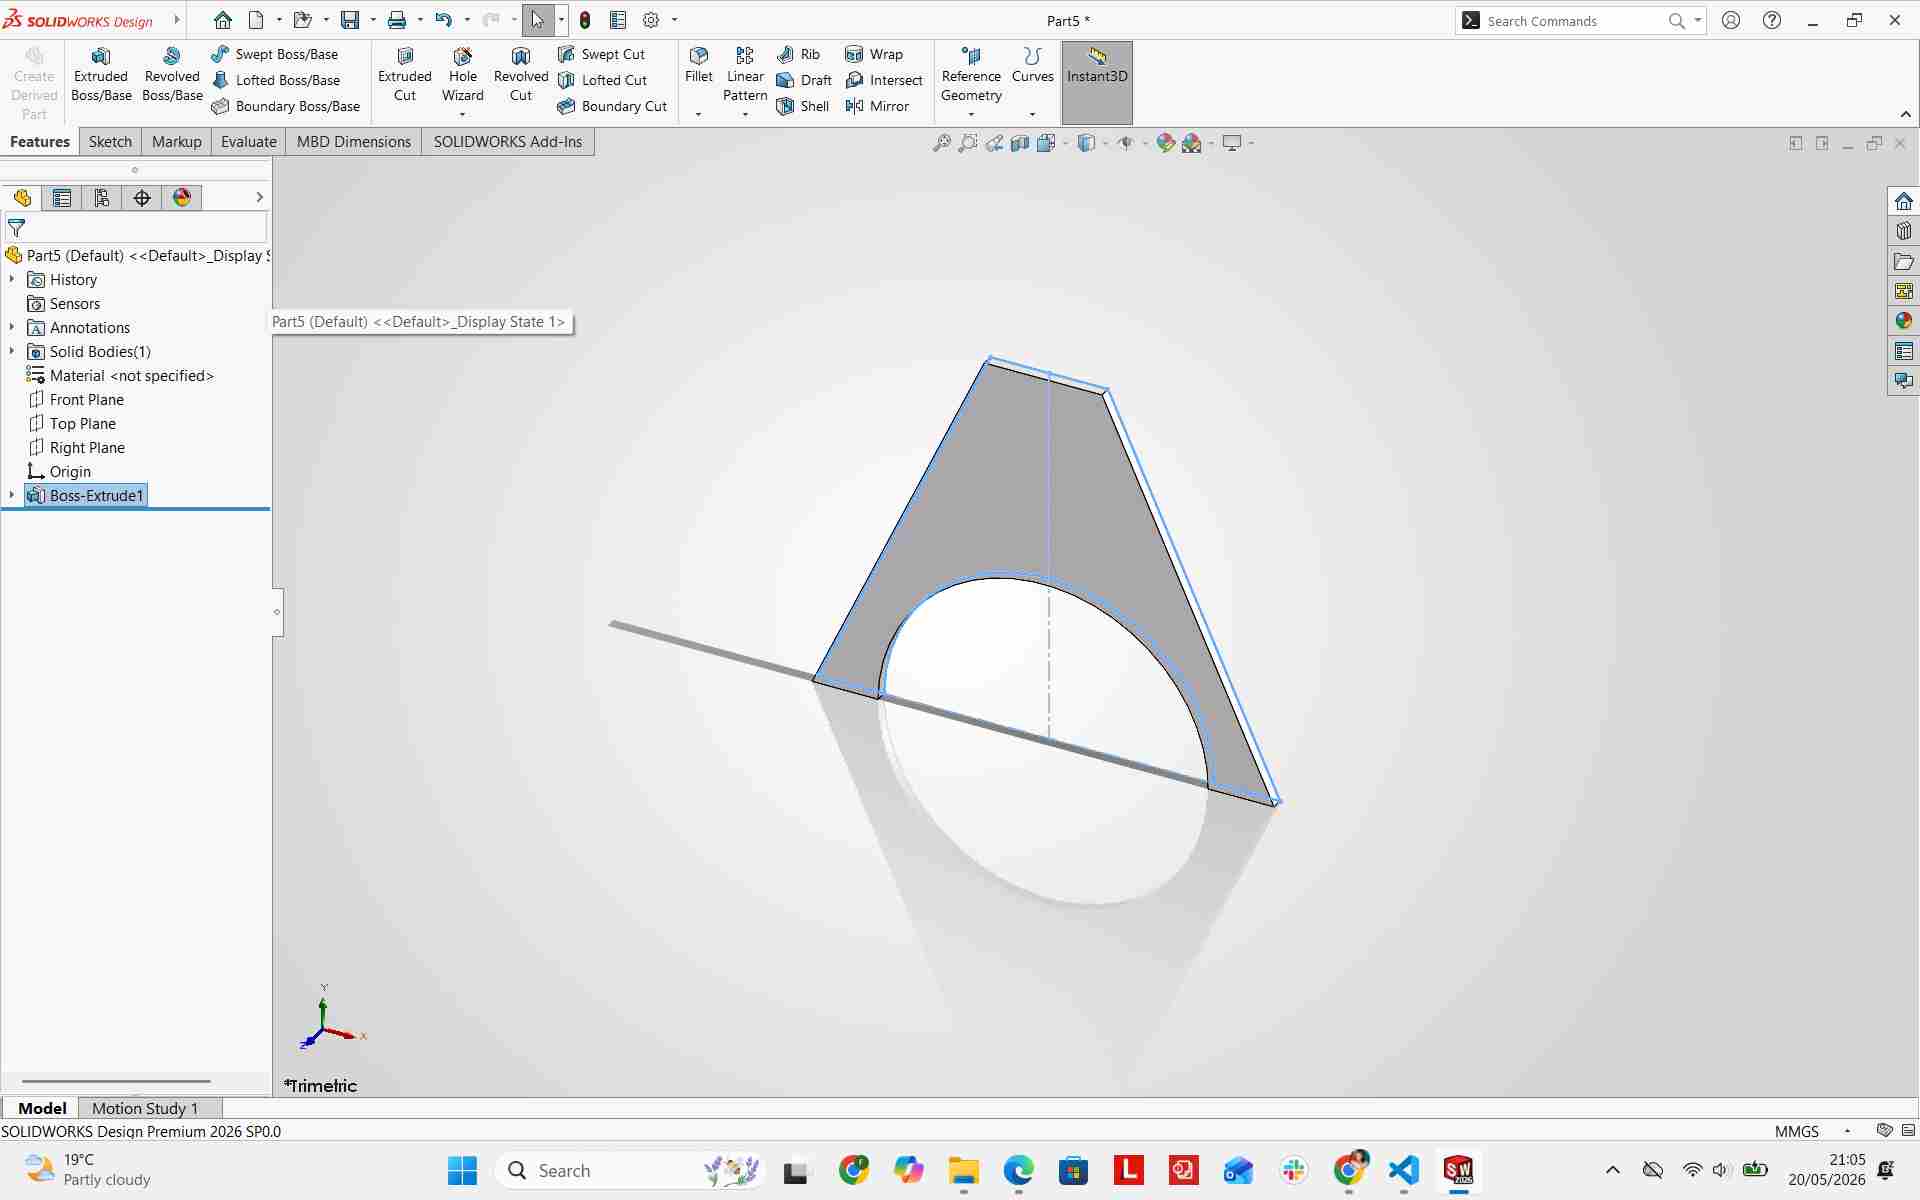Select the Lofted Cut tool

point(603,80)
